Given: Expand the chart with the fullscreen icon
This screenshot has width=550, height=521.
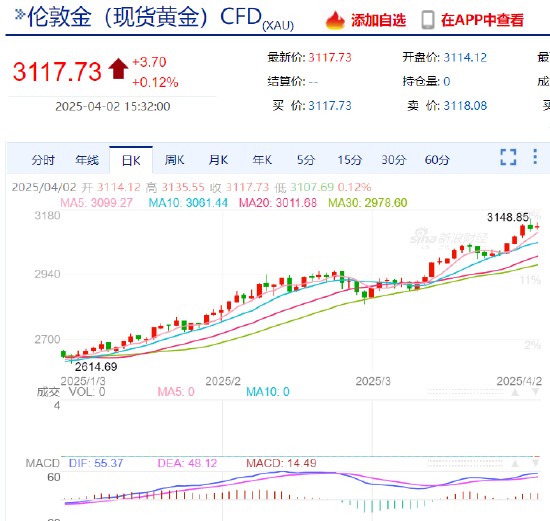Looking at the screenshot, I should [x=508, y=157].
